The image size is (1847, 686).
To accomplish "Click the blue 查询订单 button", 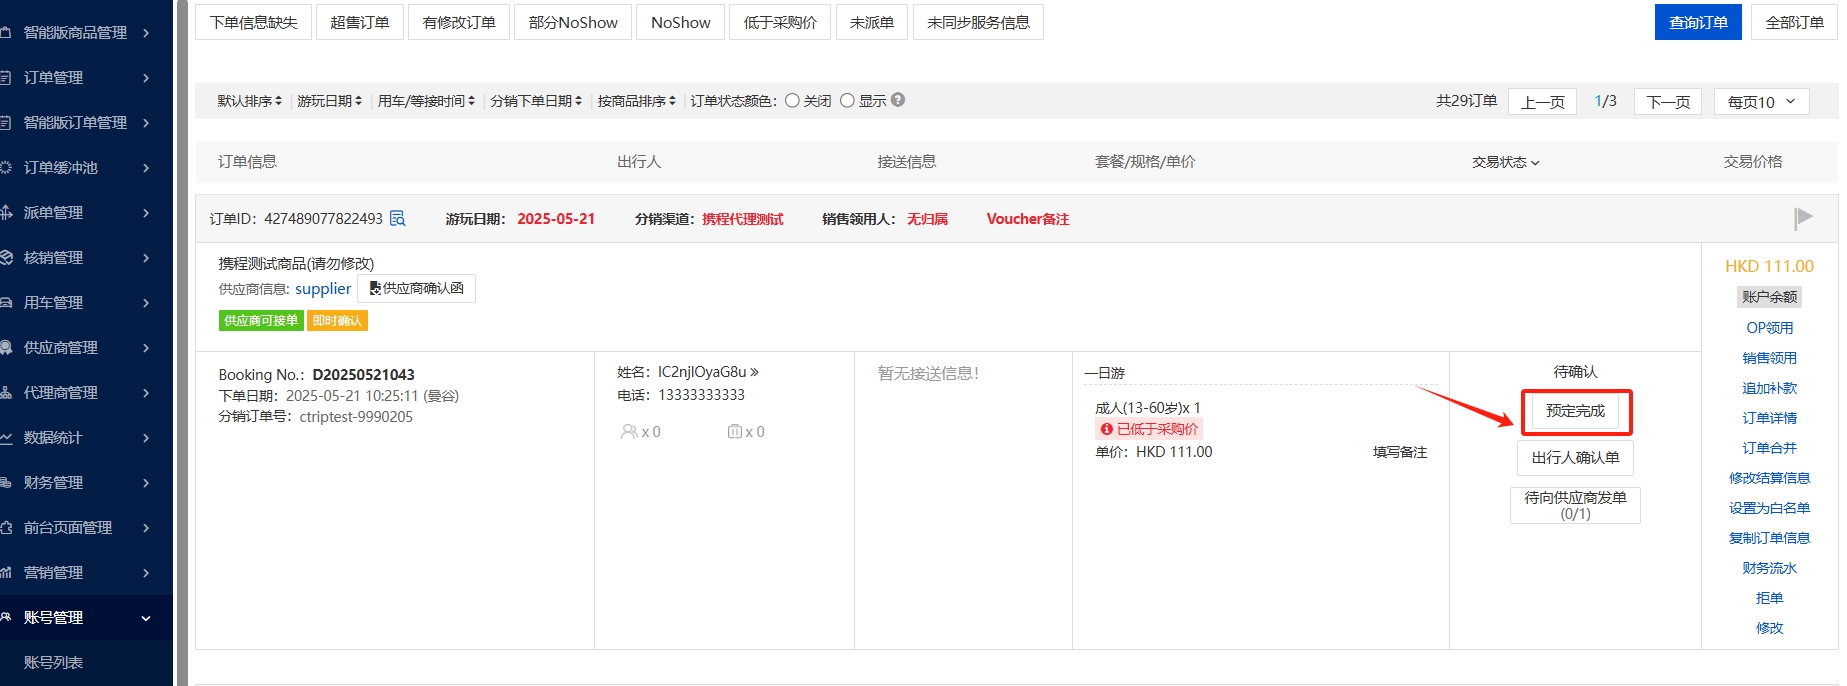I will point(1698,22).
